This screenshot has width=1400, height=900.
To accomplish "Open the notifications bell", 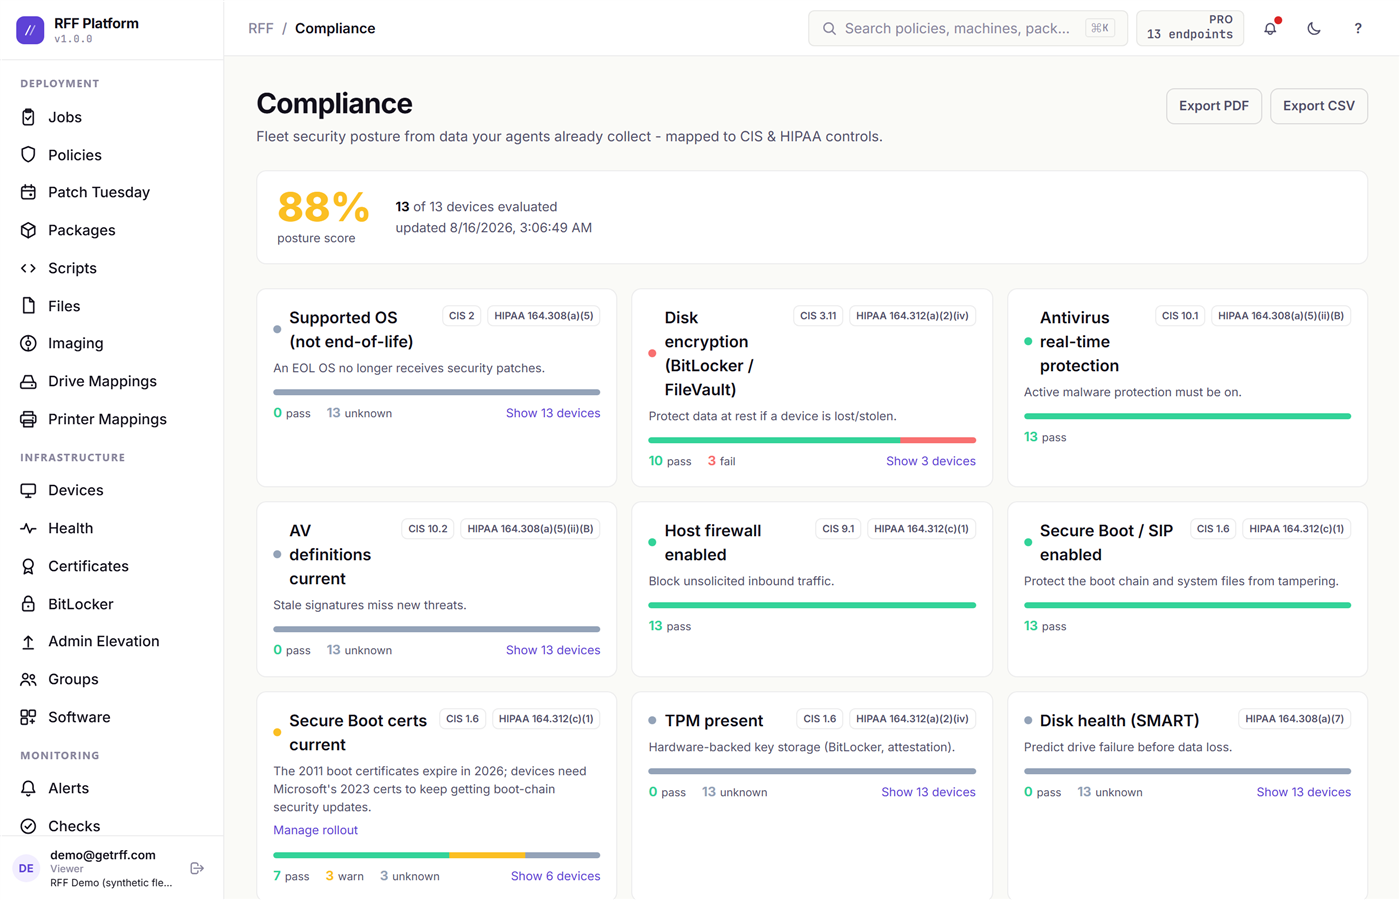I will coord(1270,29).
